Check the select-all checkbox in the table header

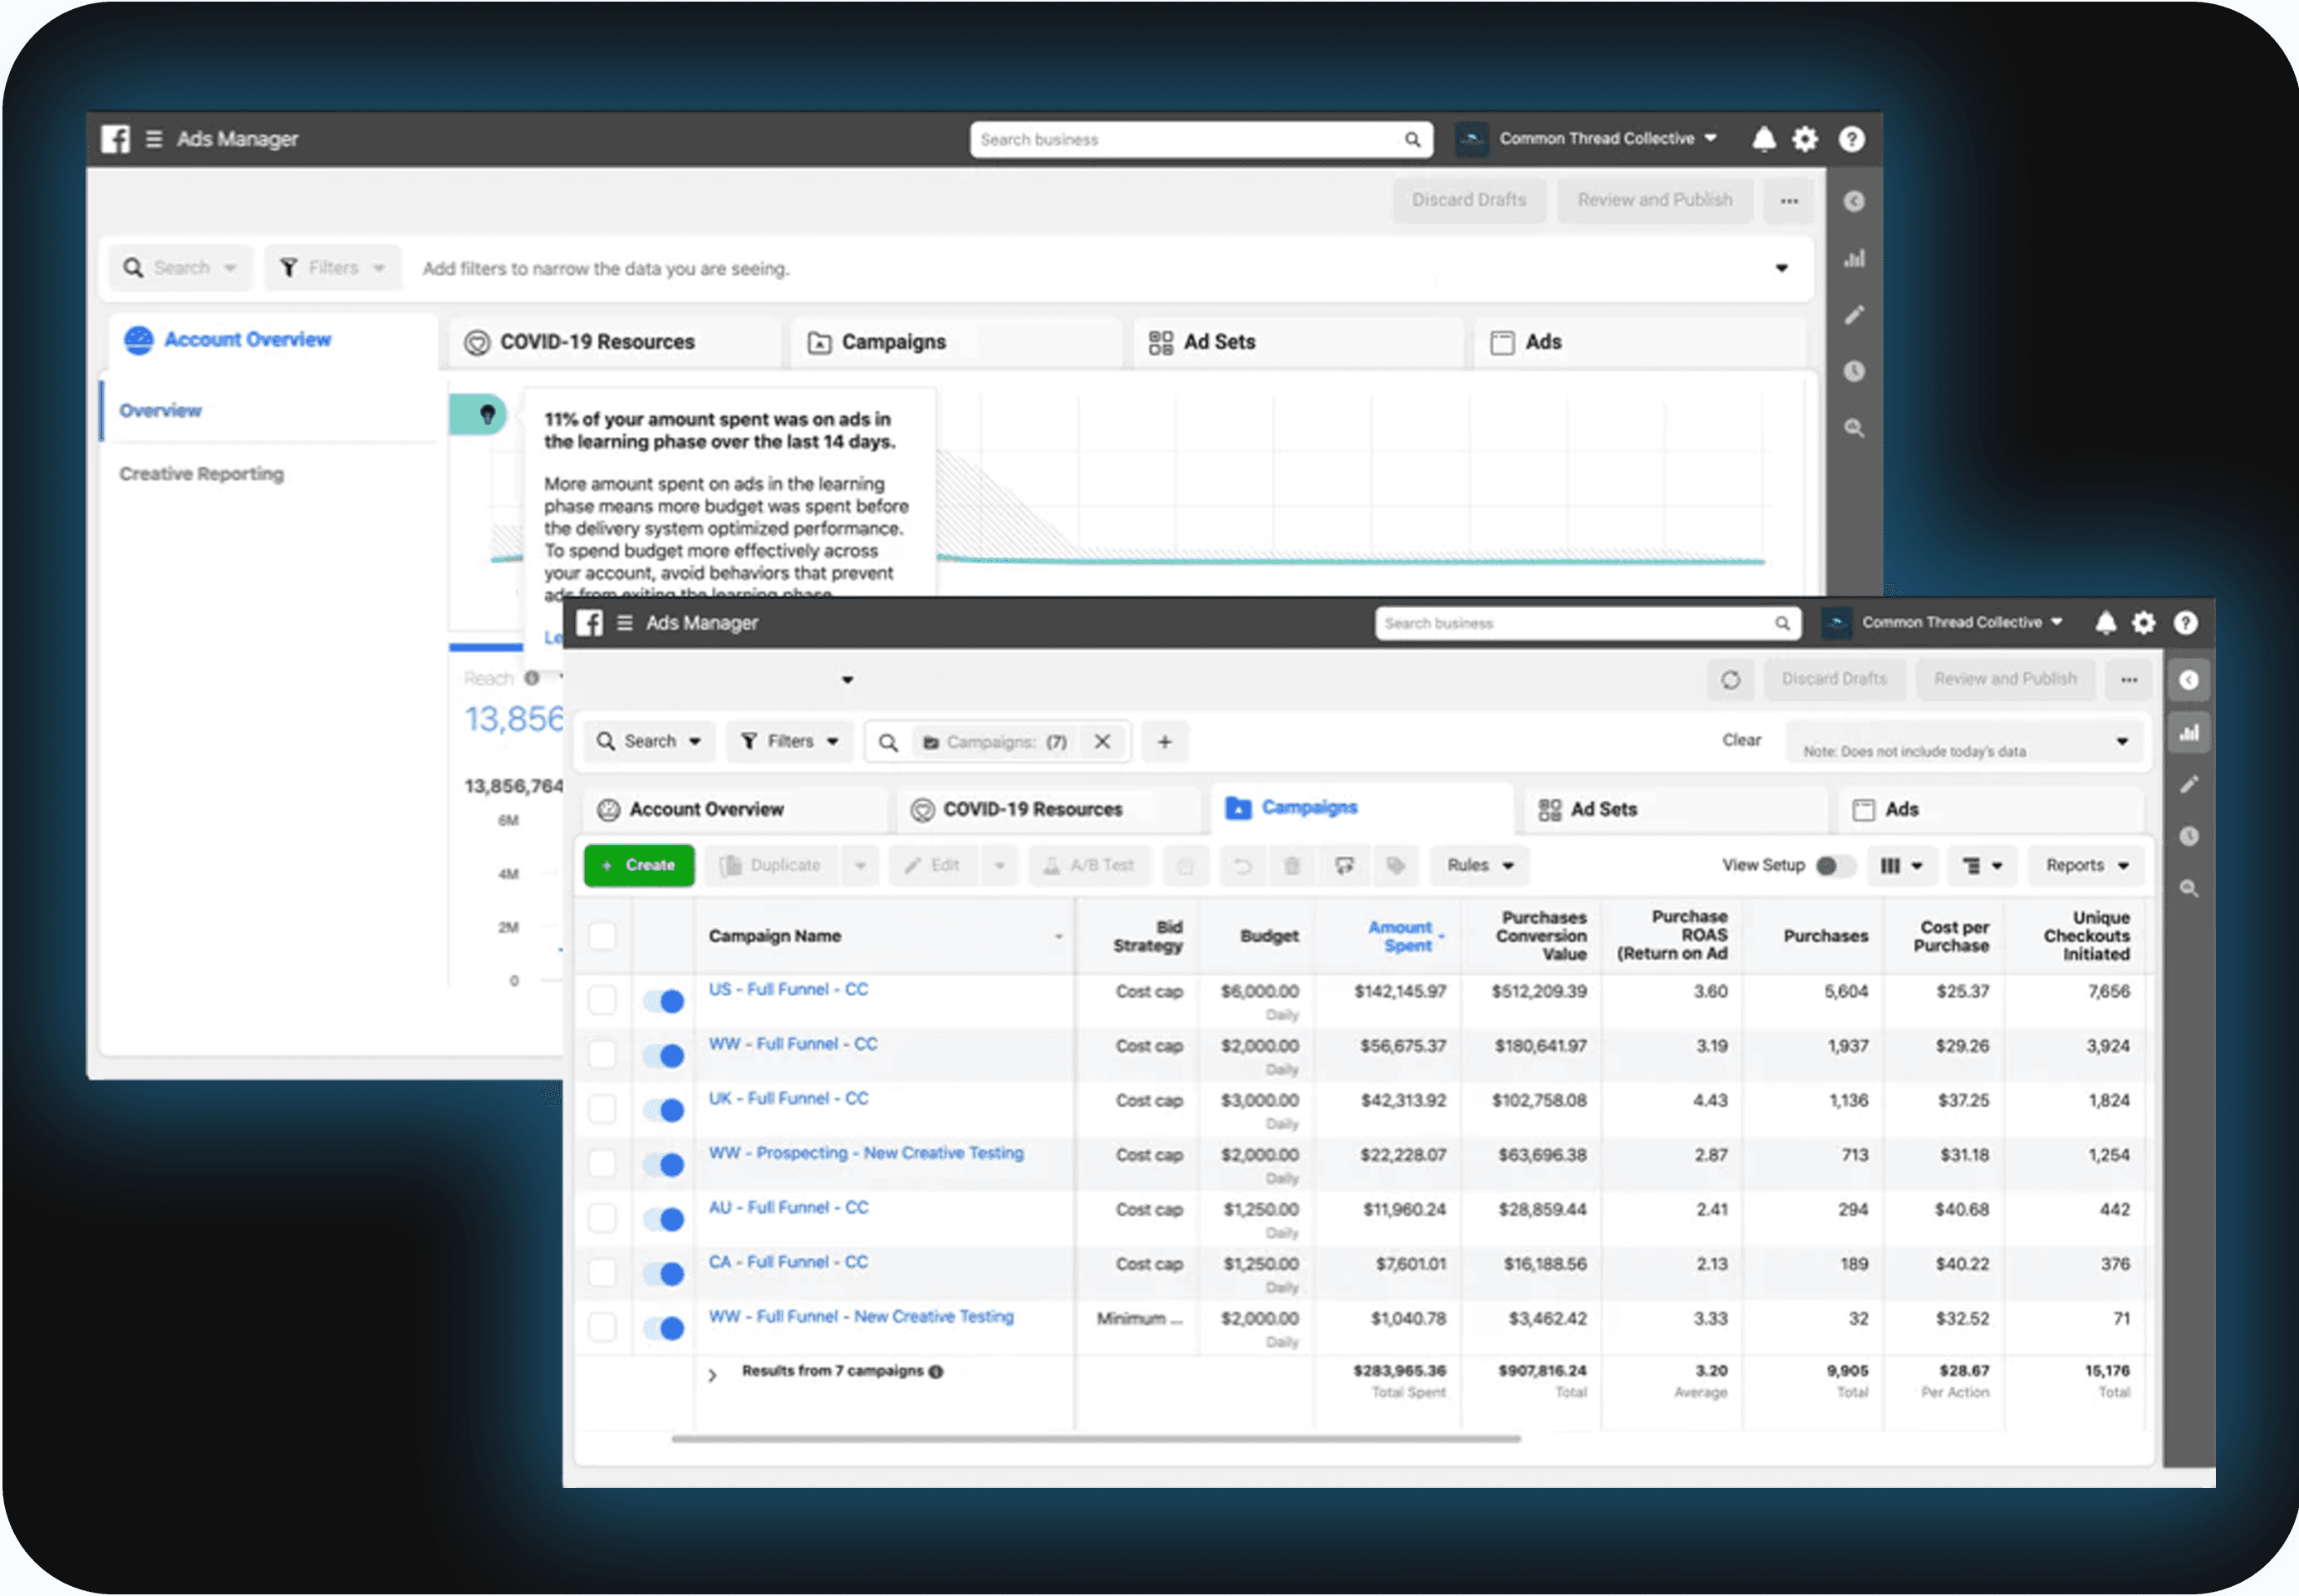pos(602,937)
